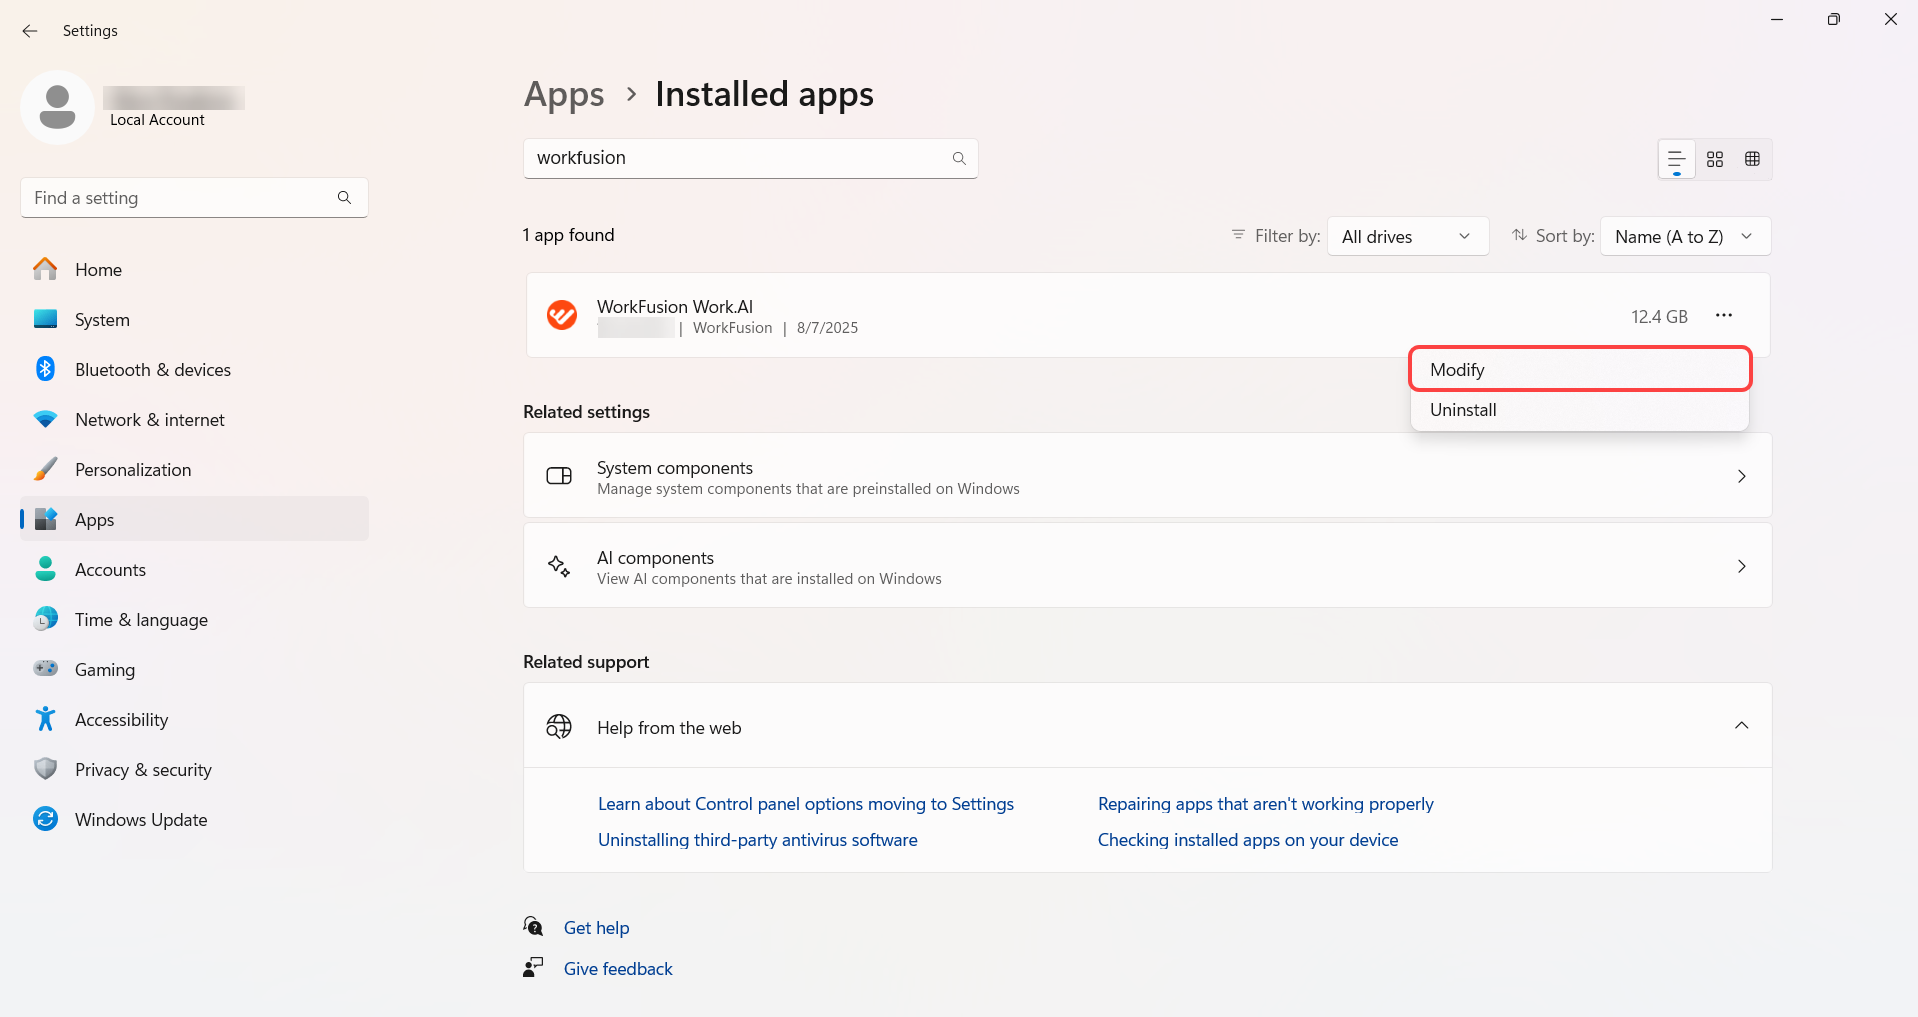The width and height of the screenshot is (1918, 1017).
Task: Click the Accessibility sidebar label
Action: click(x=122, y=720)
